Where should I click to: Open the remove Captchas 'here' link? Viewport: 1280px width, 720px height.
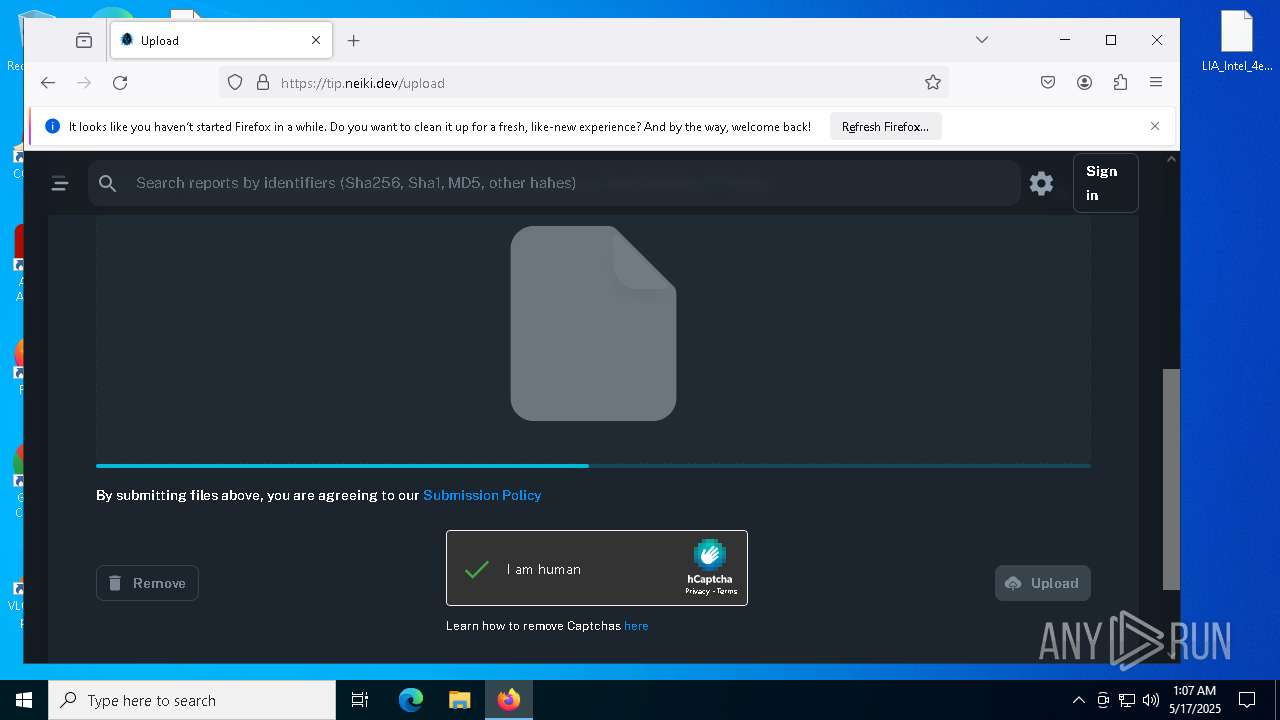636,626
